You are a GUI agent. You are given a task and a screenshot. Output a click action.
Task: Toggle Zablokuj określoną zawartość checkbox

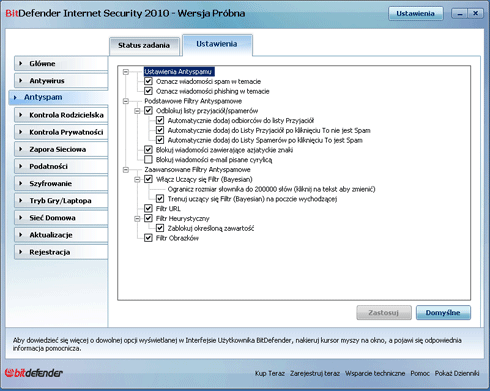tap(160, 228)
